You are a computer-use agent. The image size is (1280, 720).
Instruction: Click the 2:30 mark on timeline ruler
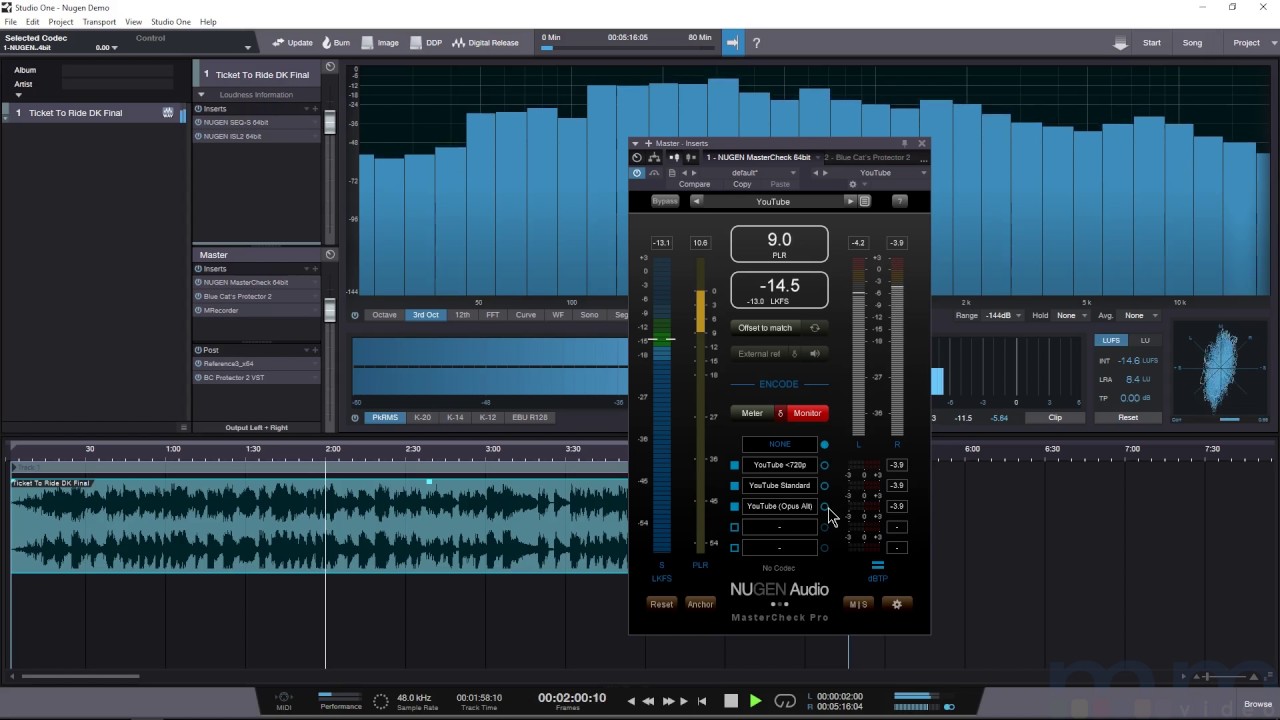(x=413, y=449)
